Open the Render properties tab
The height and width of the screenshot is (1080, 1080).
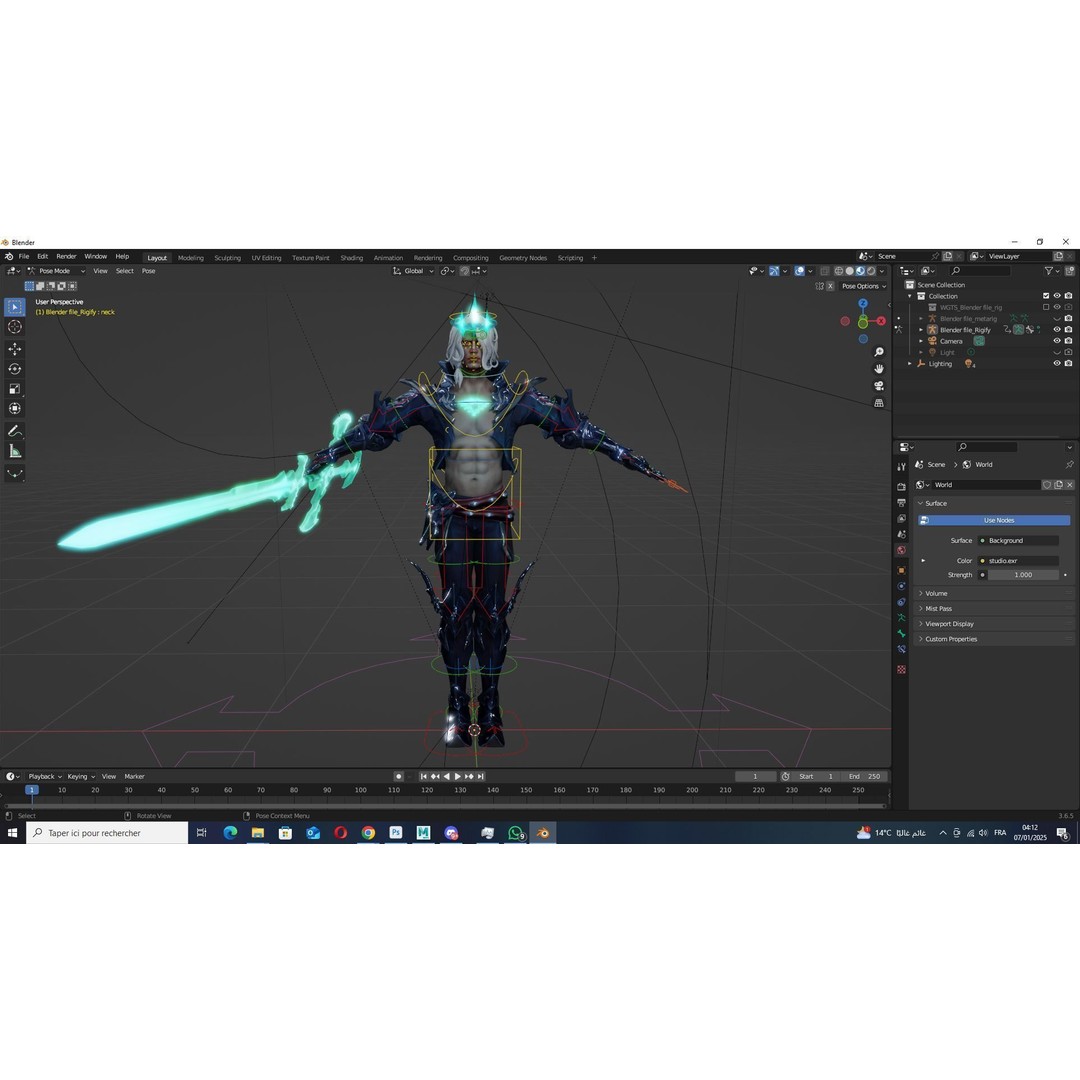tap(902, 487)
